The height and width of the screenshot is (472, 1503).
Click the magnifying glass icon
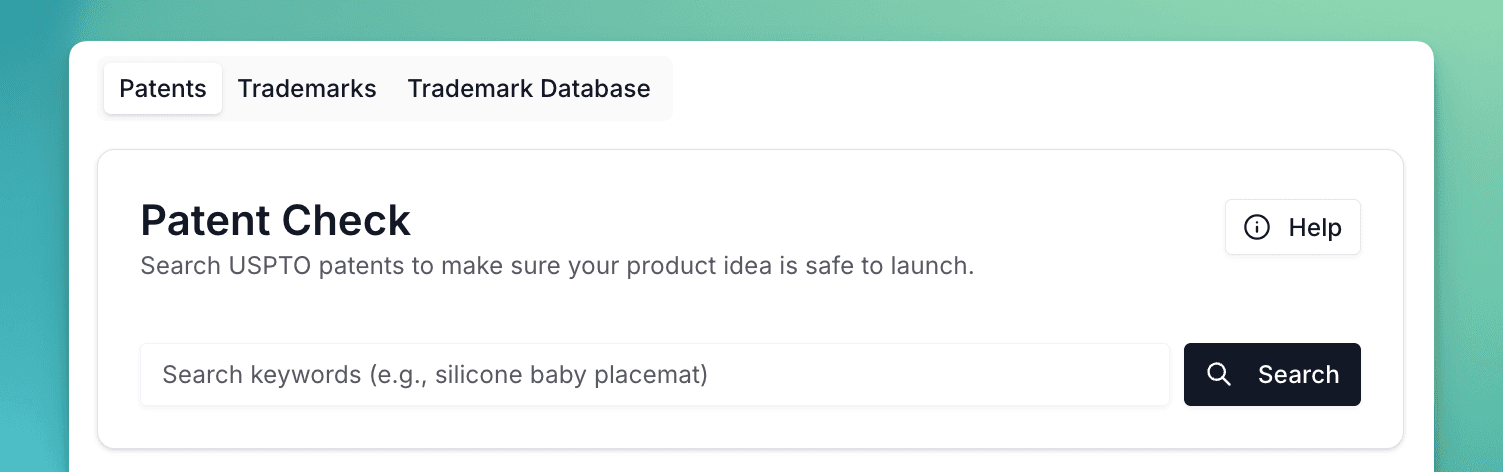(x=1218, y=375)
